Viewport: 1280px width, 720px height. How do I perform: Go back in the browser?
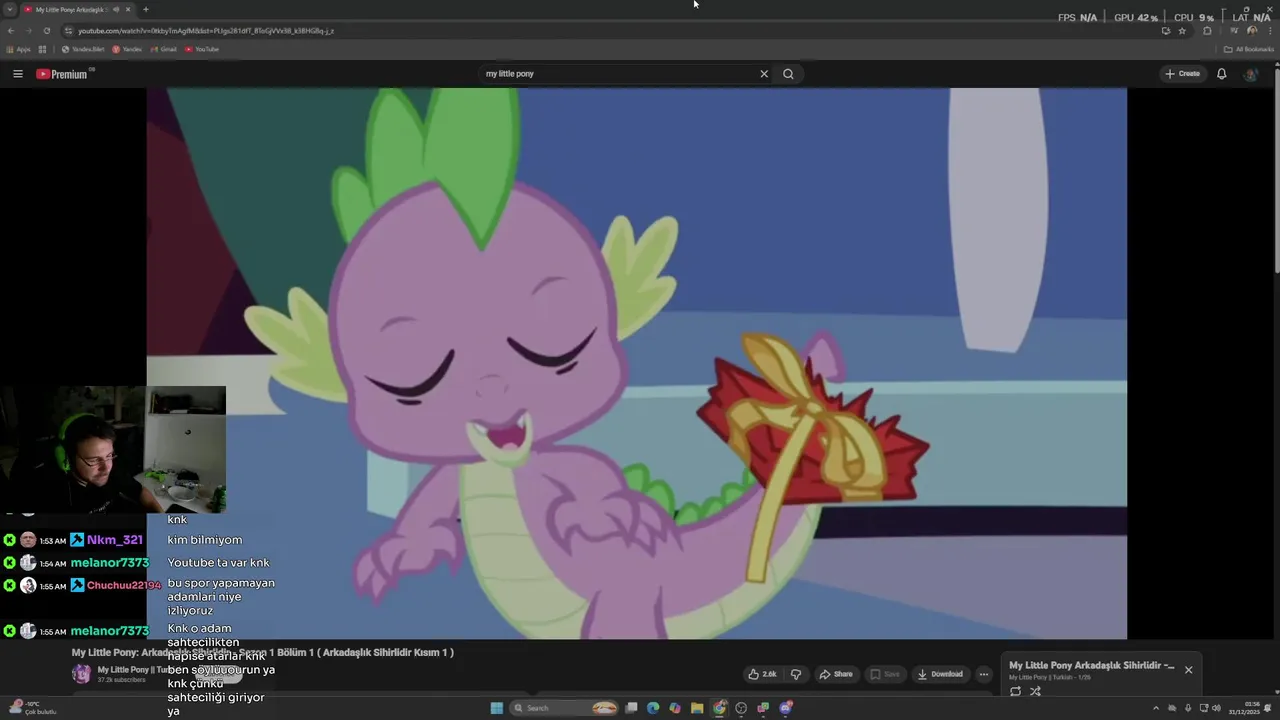pyautogui.click(x=11, y=31)
